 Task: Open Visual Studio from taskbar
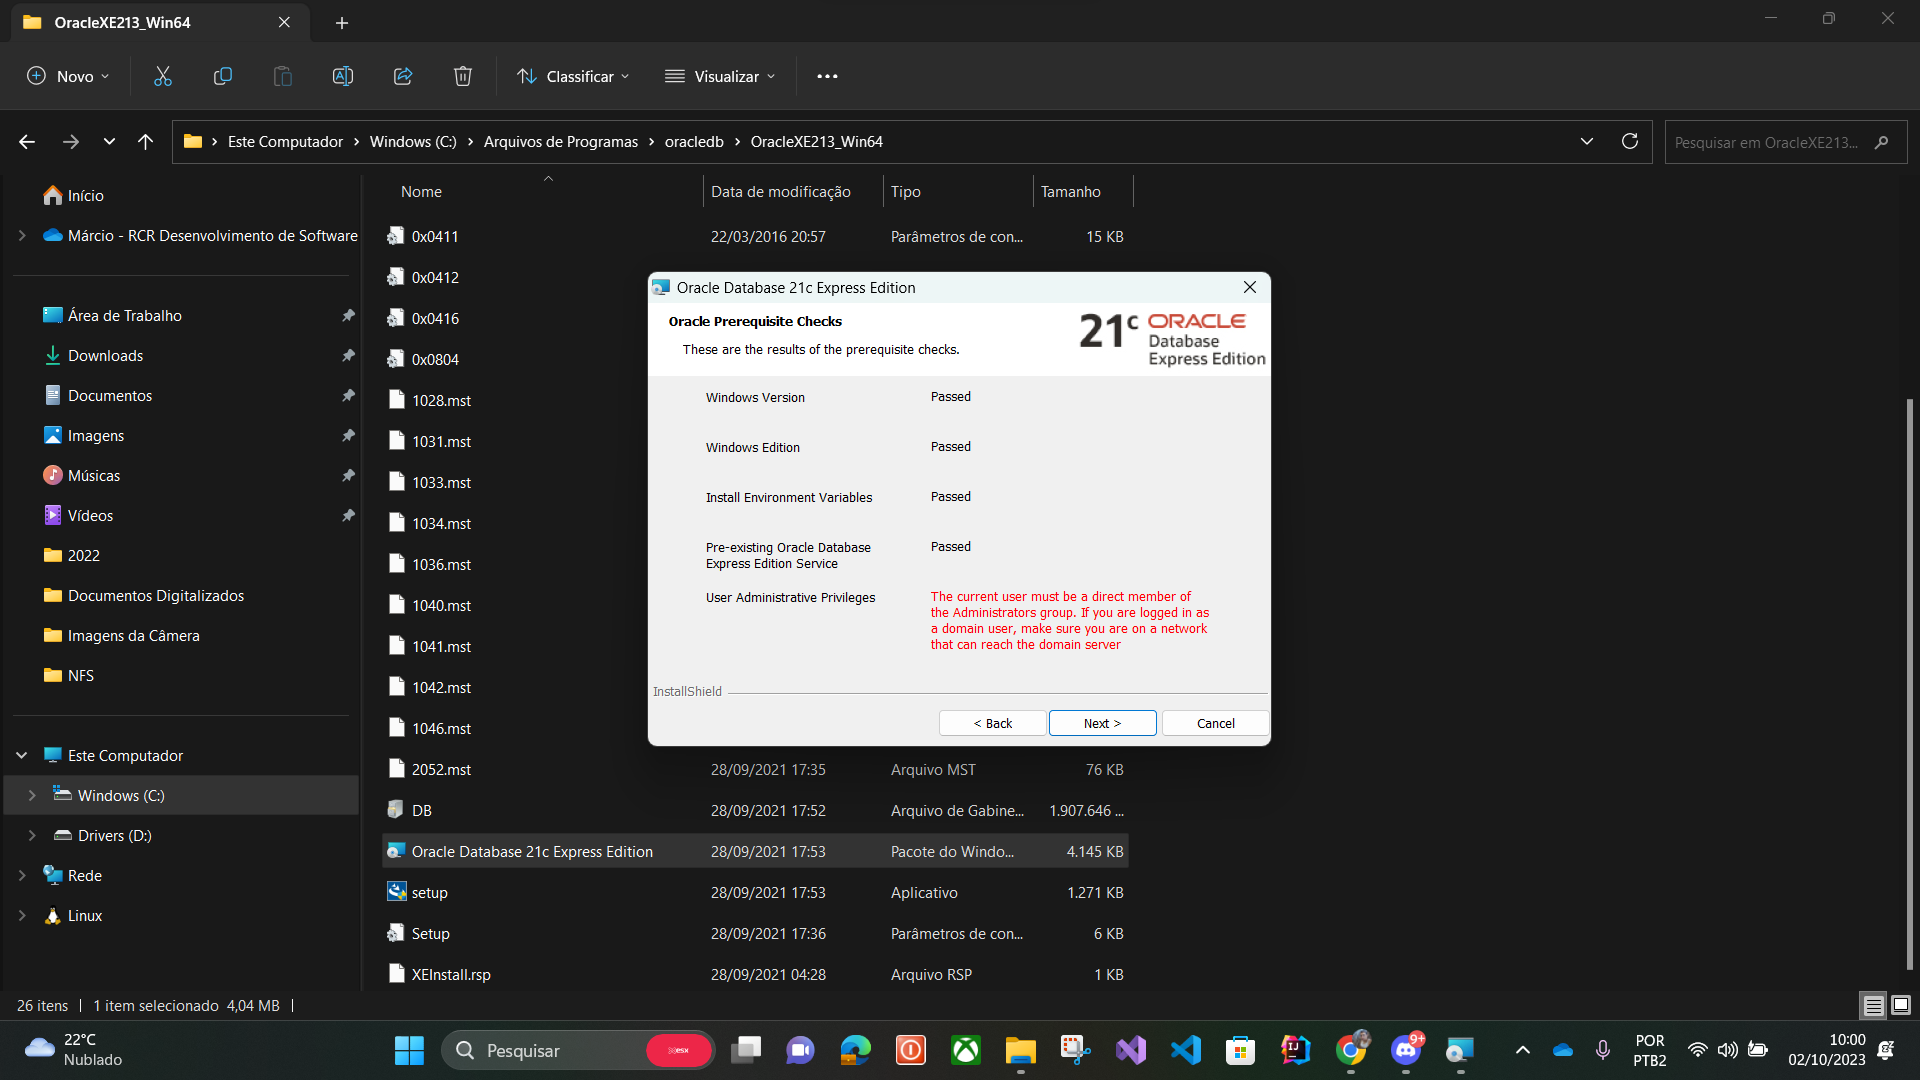(1131, 1050)
